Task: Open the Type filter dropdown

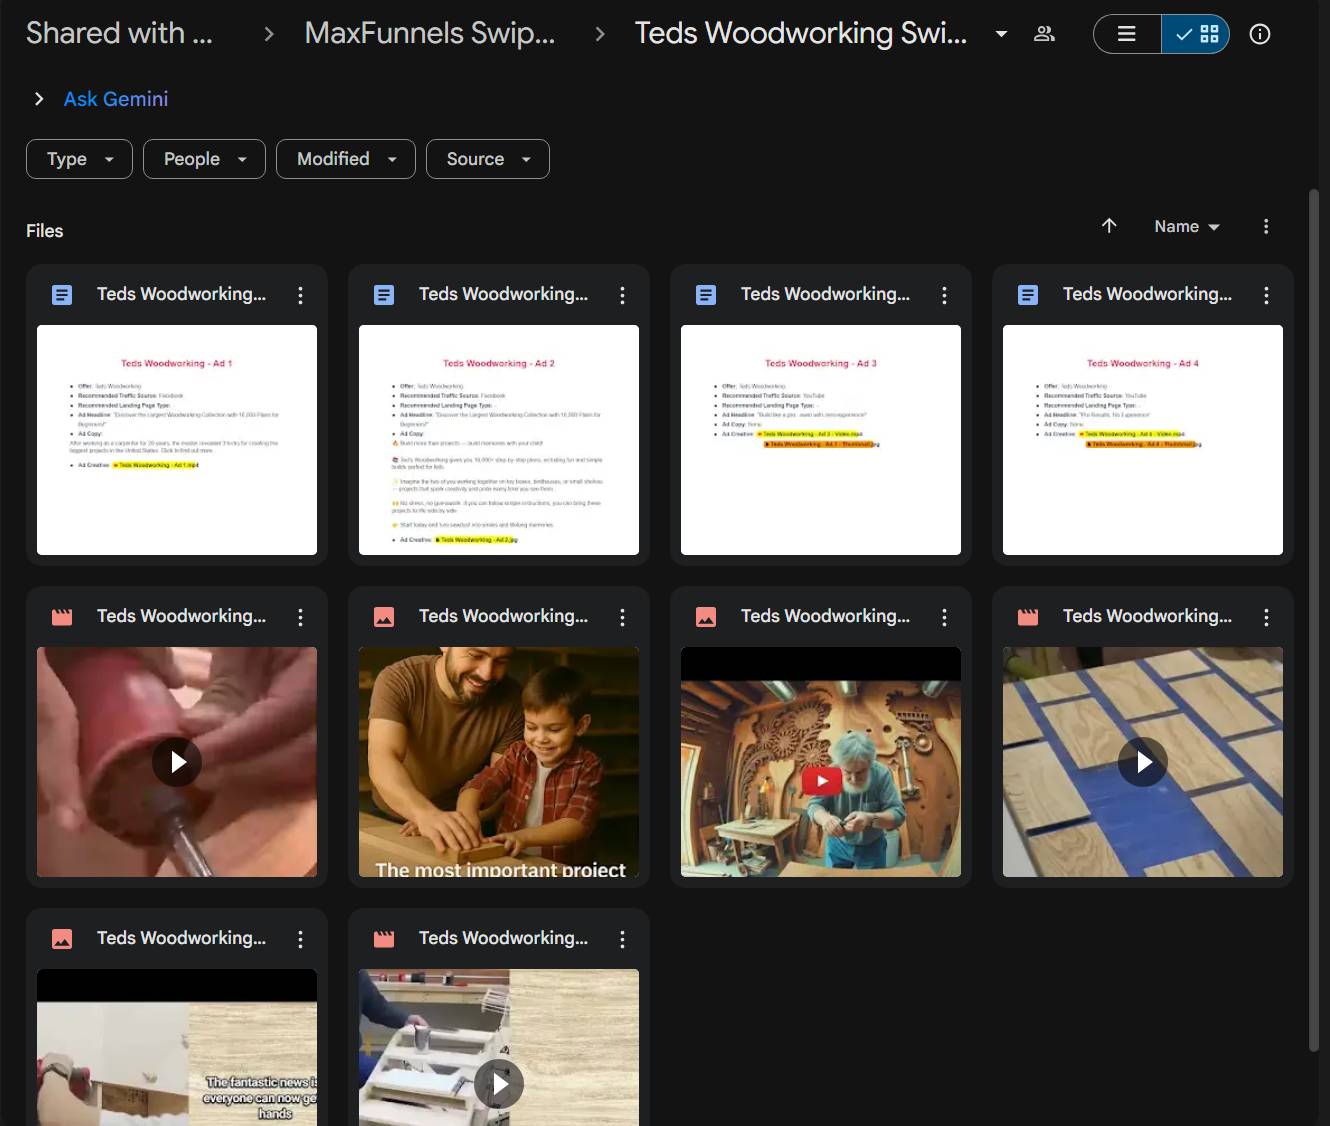Action: [x=79, y=159]
